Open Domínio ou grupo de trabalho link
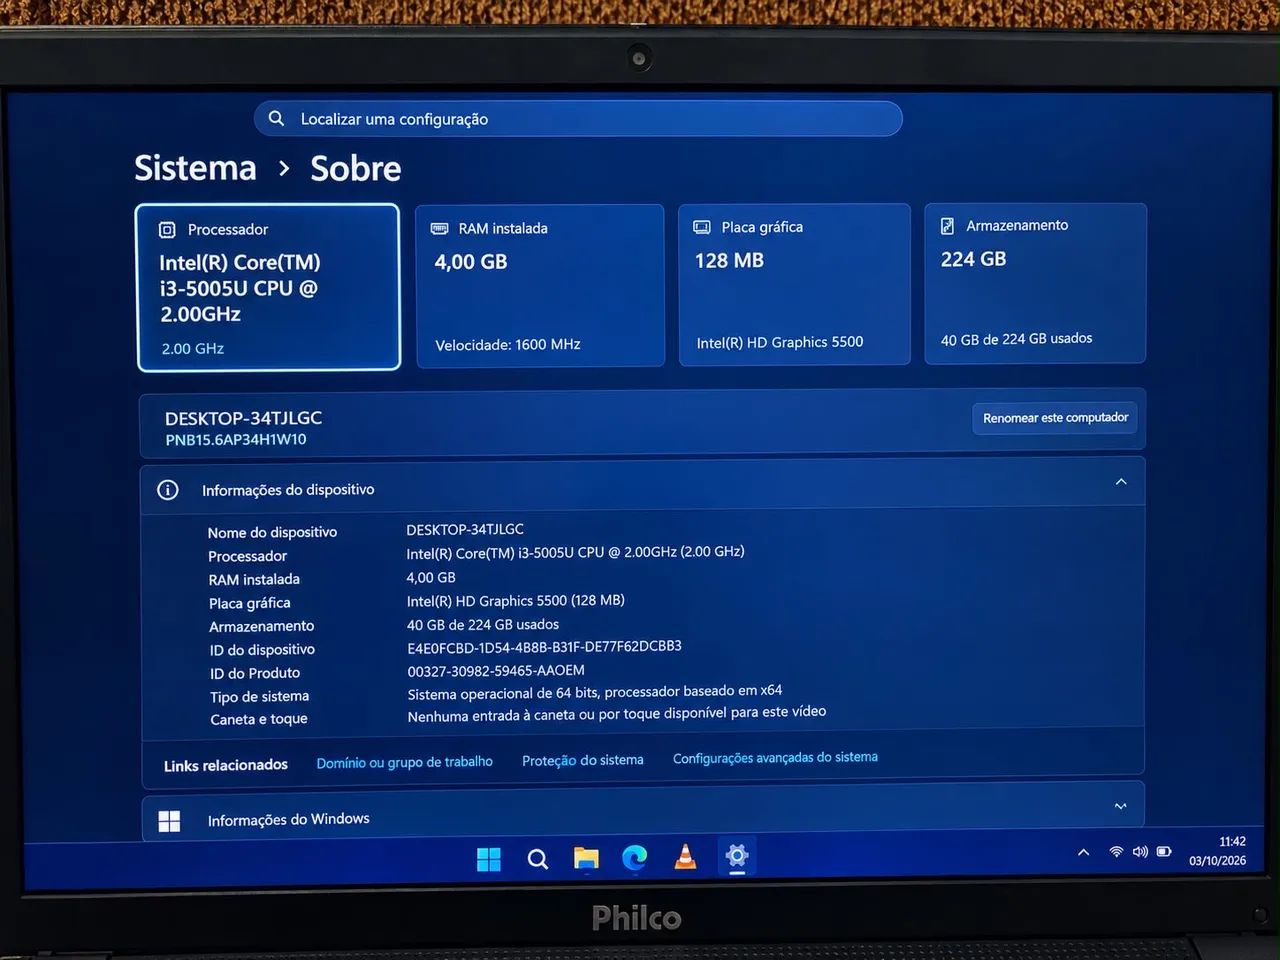Viewport: 1280px width, 960px height. (x=405, y=762)
